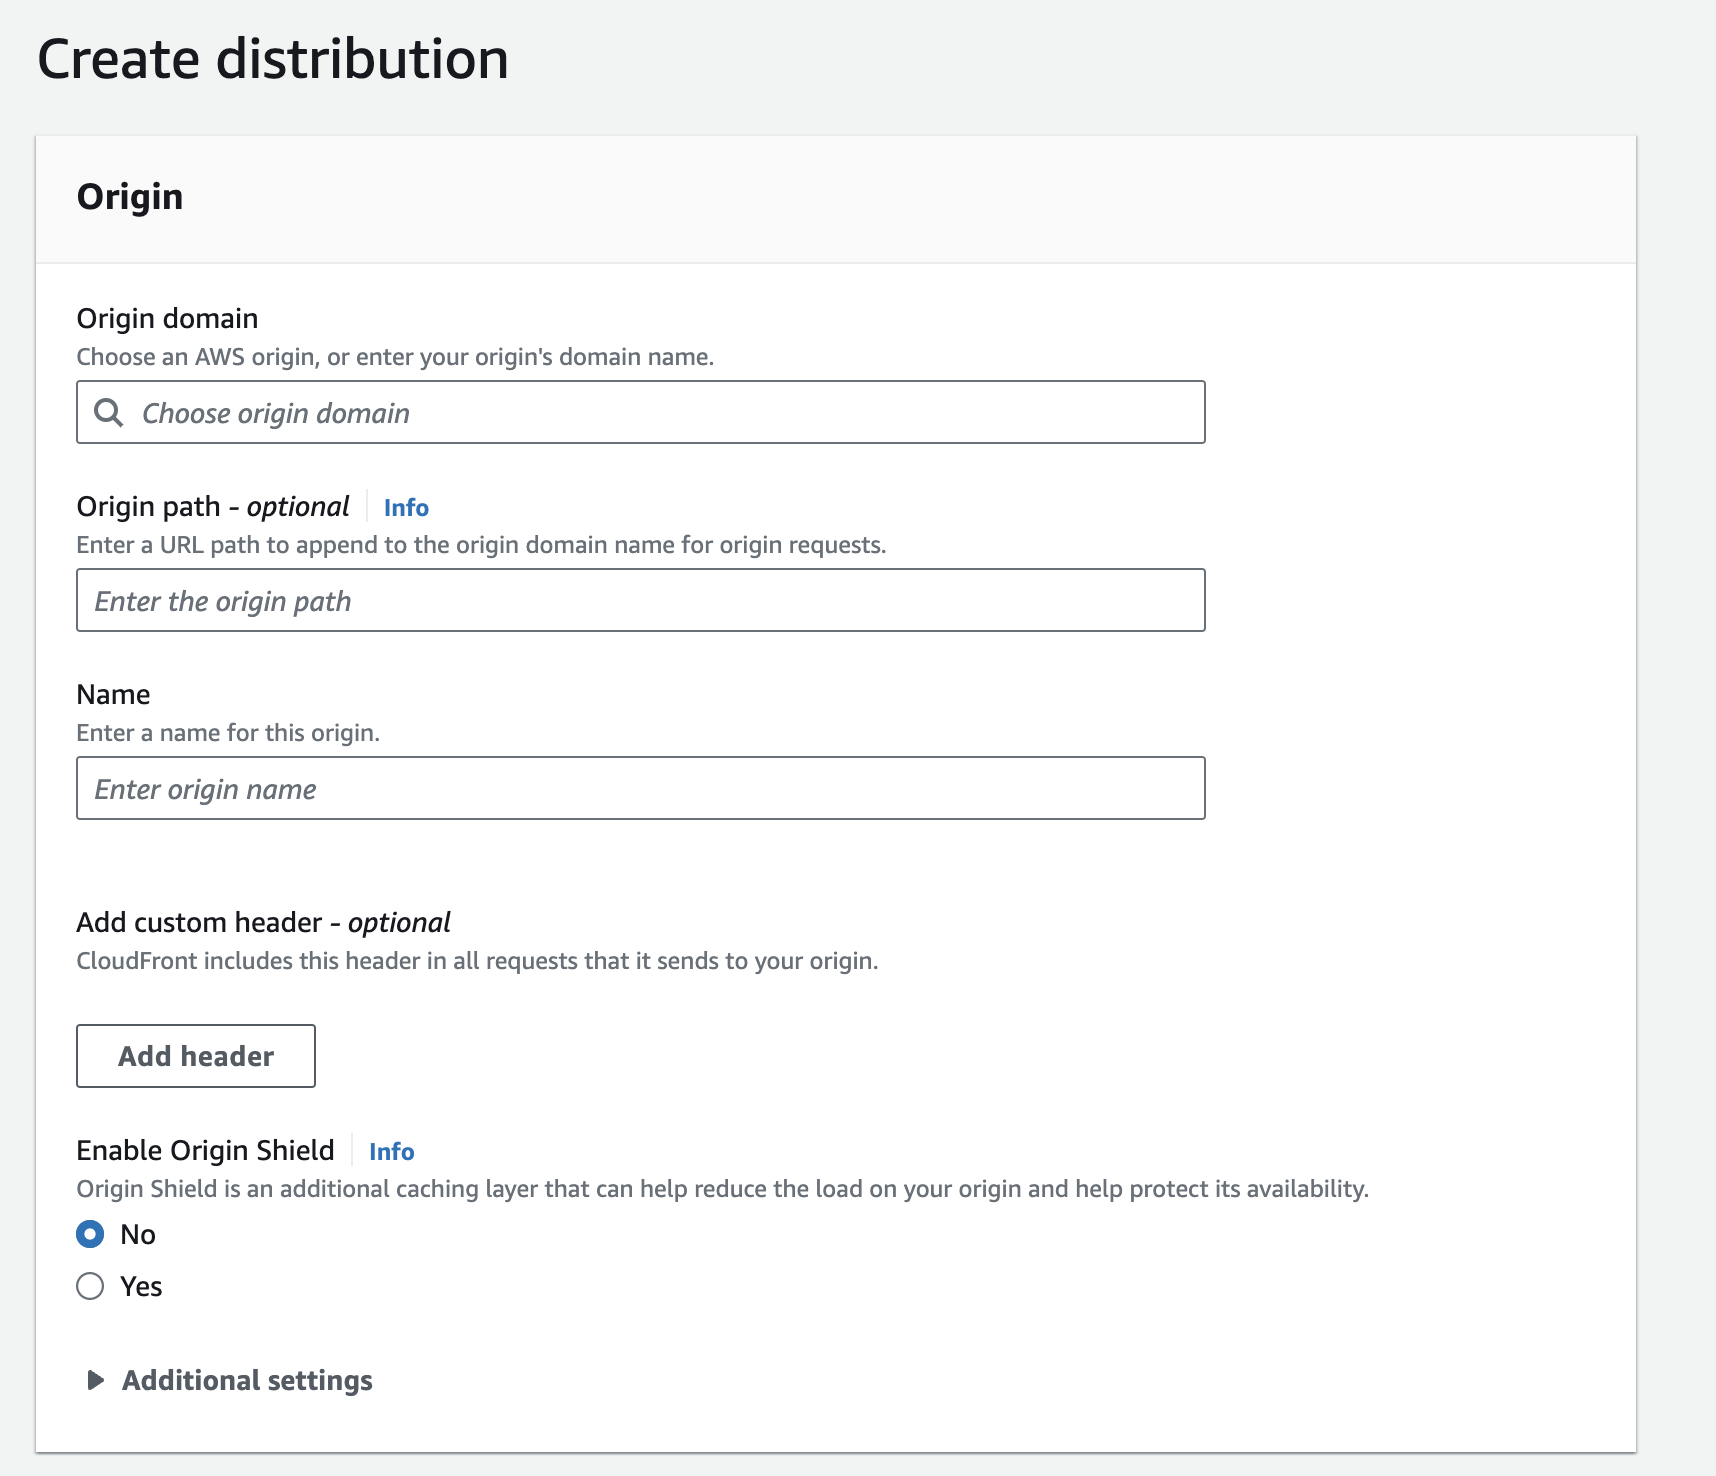Open Info link next to Enable Origin Shield

[x=391, y=1152]
